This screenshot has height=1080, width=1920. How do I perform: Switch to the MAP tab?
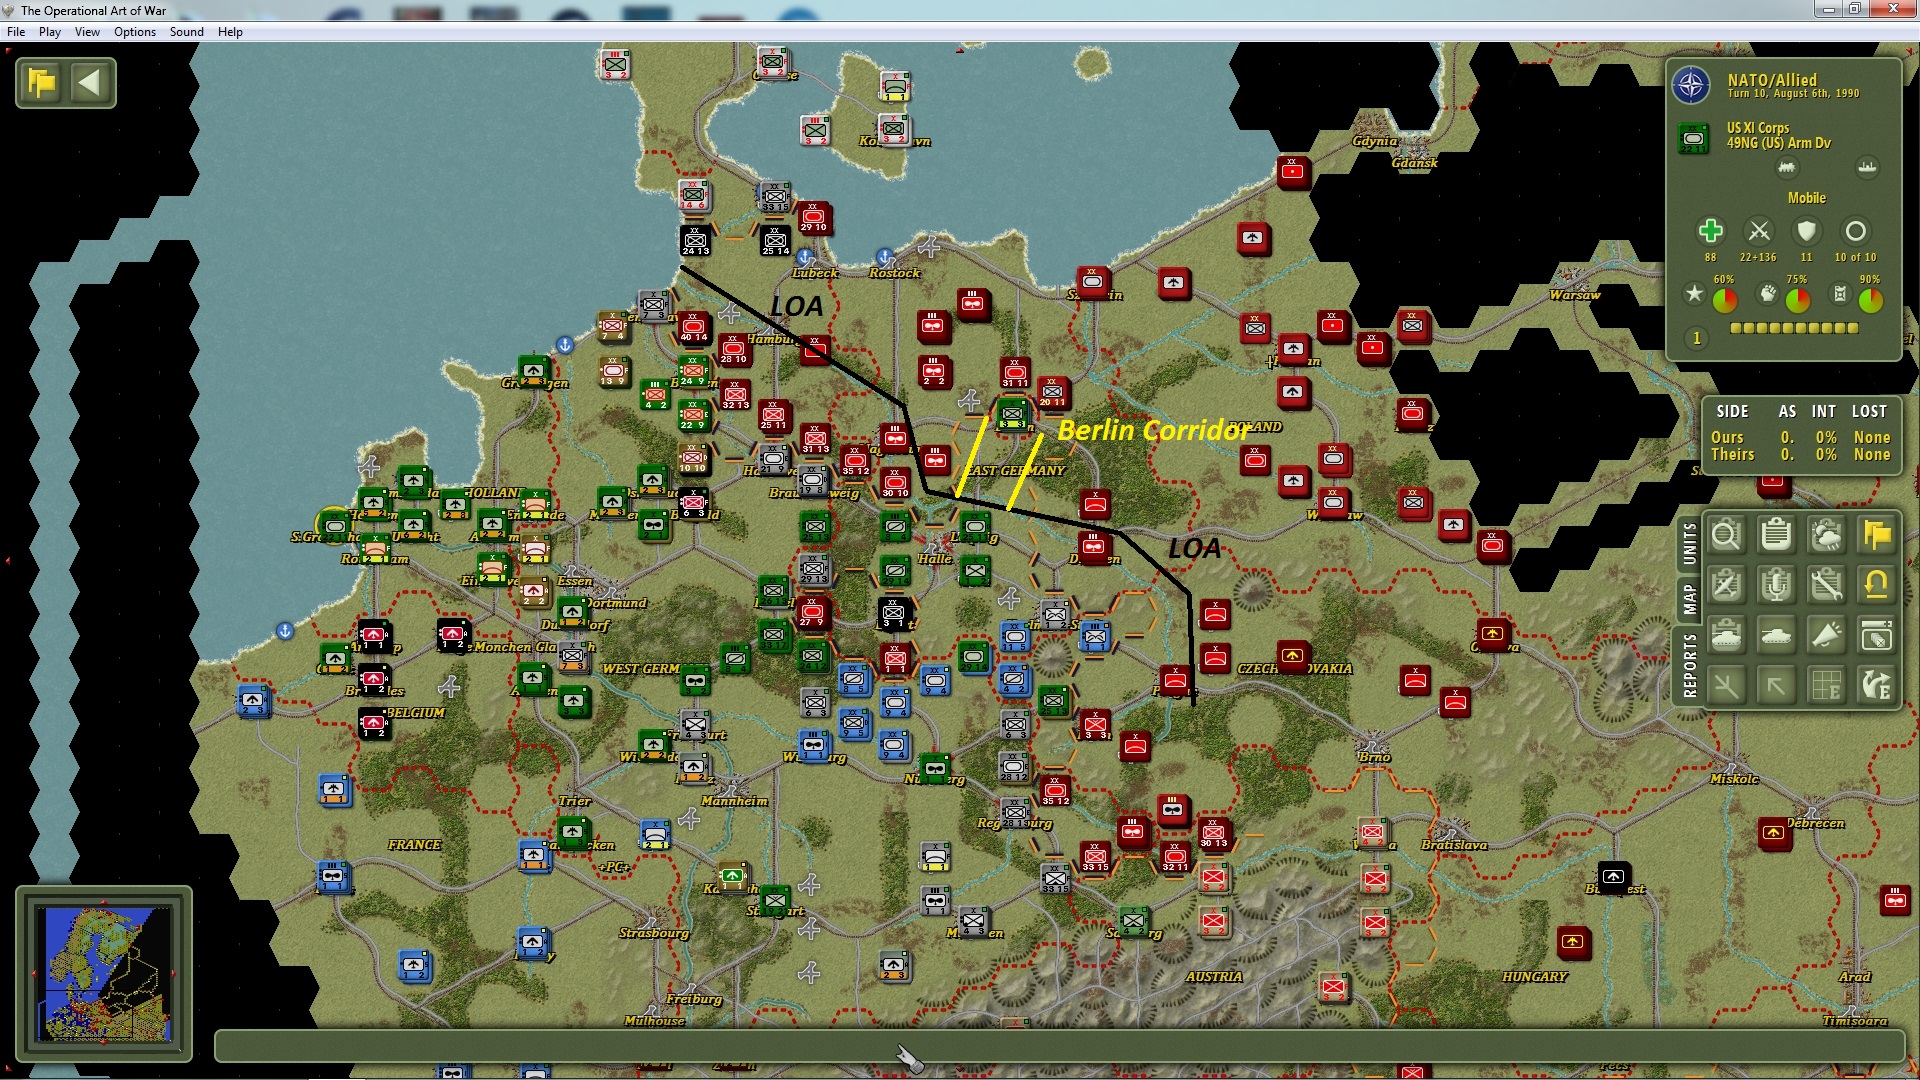point(1689,600)
